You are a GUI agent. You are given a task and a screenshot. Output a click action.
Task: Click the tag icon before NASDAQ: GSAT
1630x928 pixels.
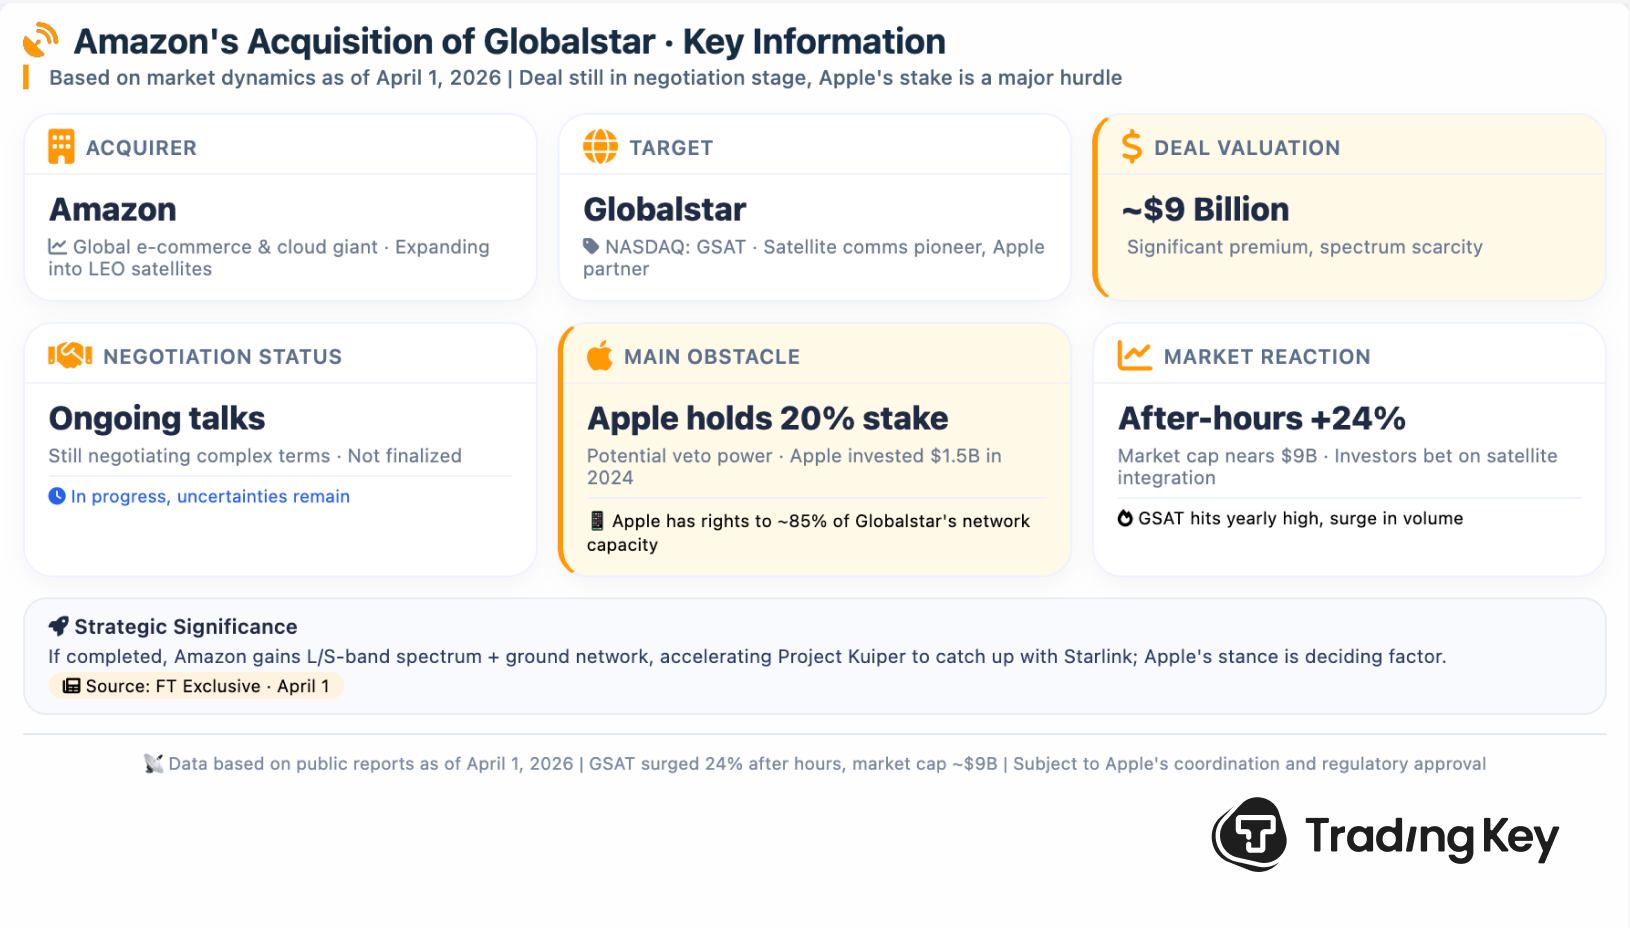[592, 247]
